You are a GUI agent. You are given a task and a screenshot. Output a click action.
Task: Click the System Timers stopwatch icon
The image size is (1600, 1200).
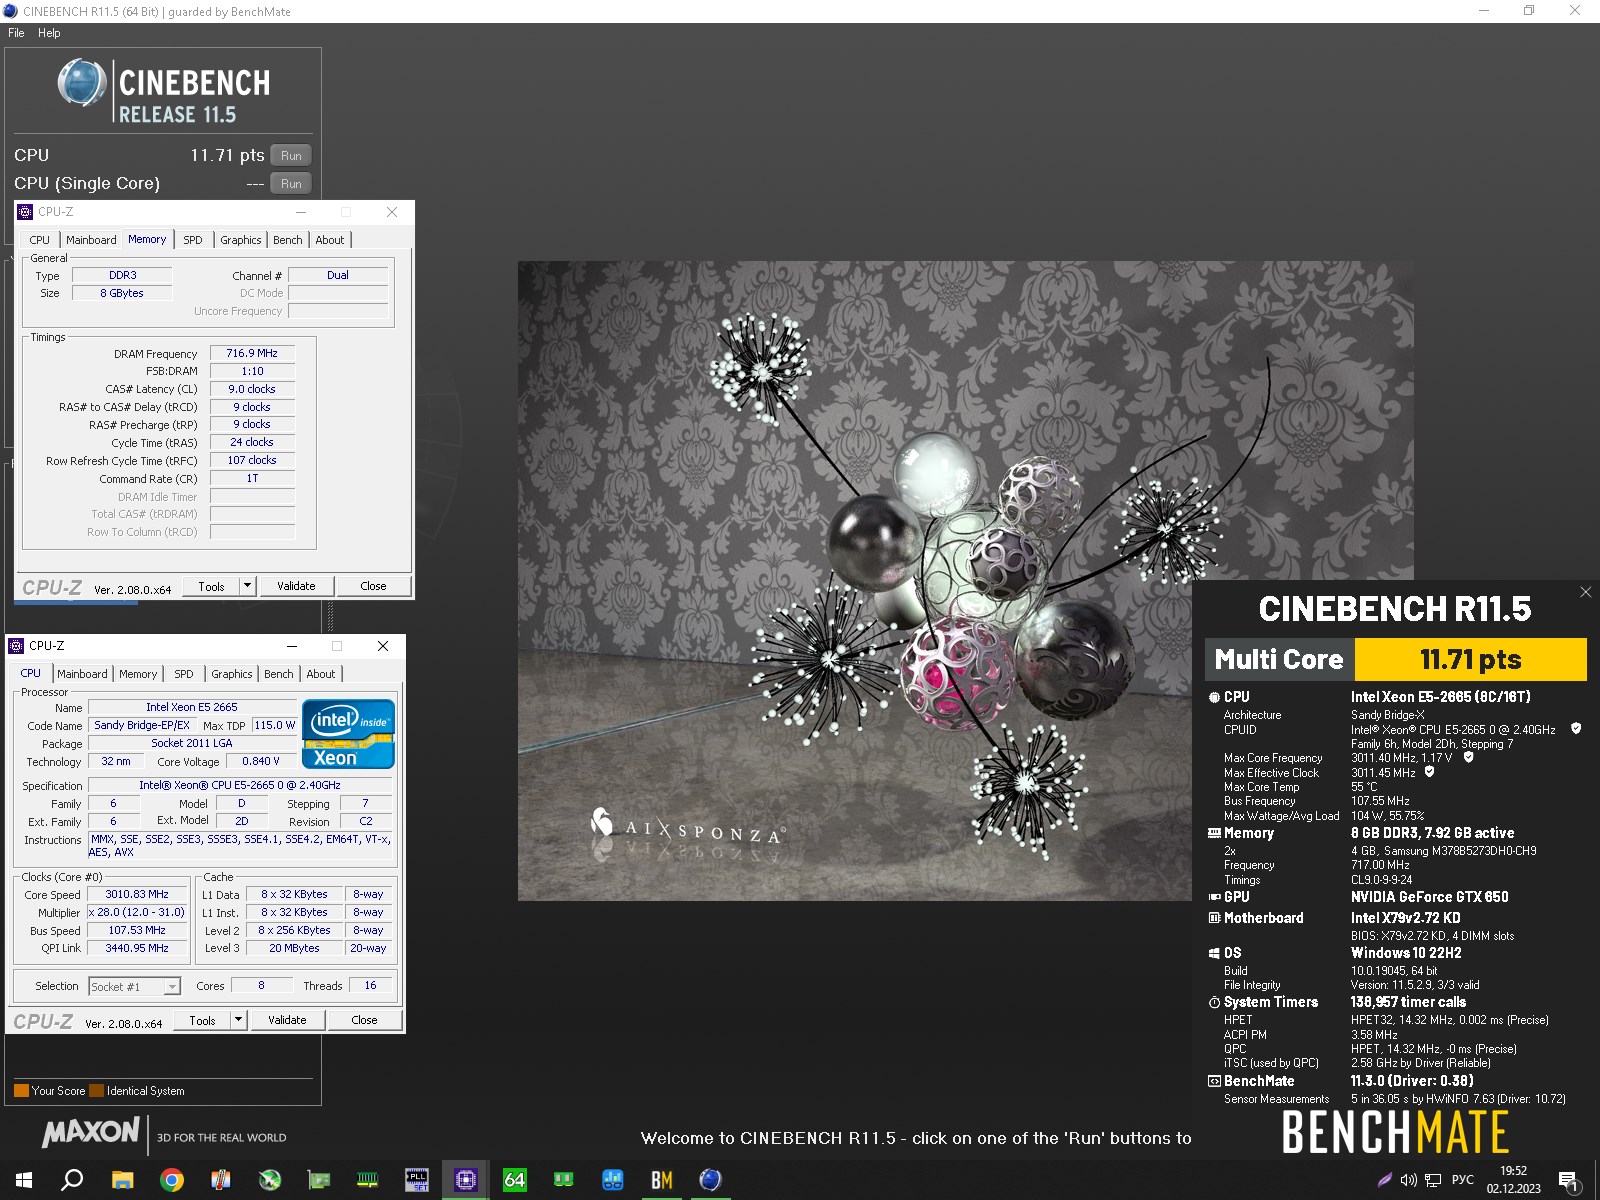point(1214,1002)
